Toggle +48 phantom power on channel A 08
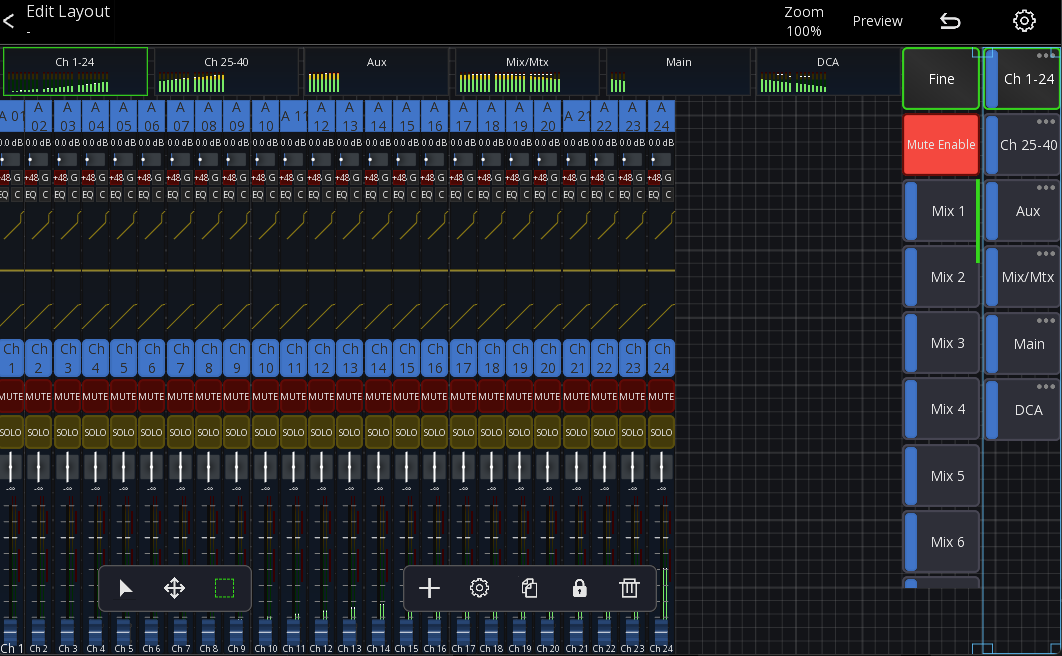 point(201,177)
